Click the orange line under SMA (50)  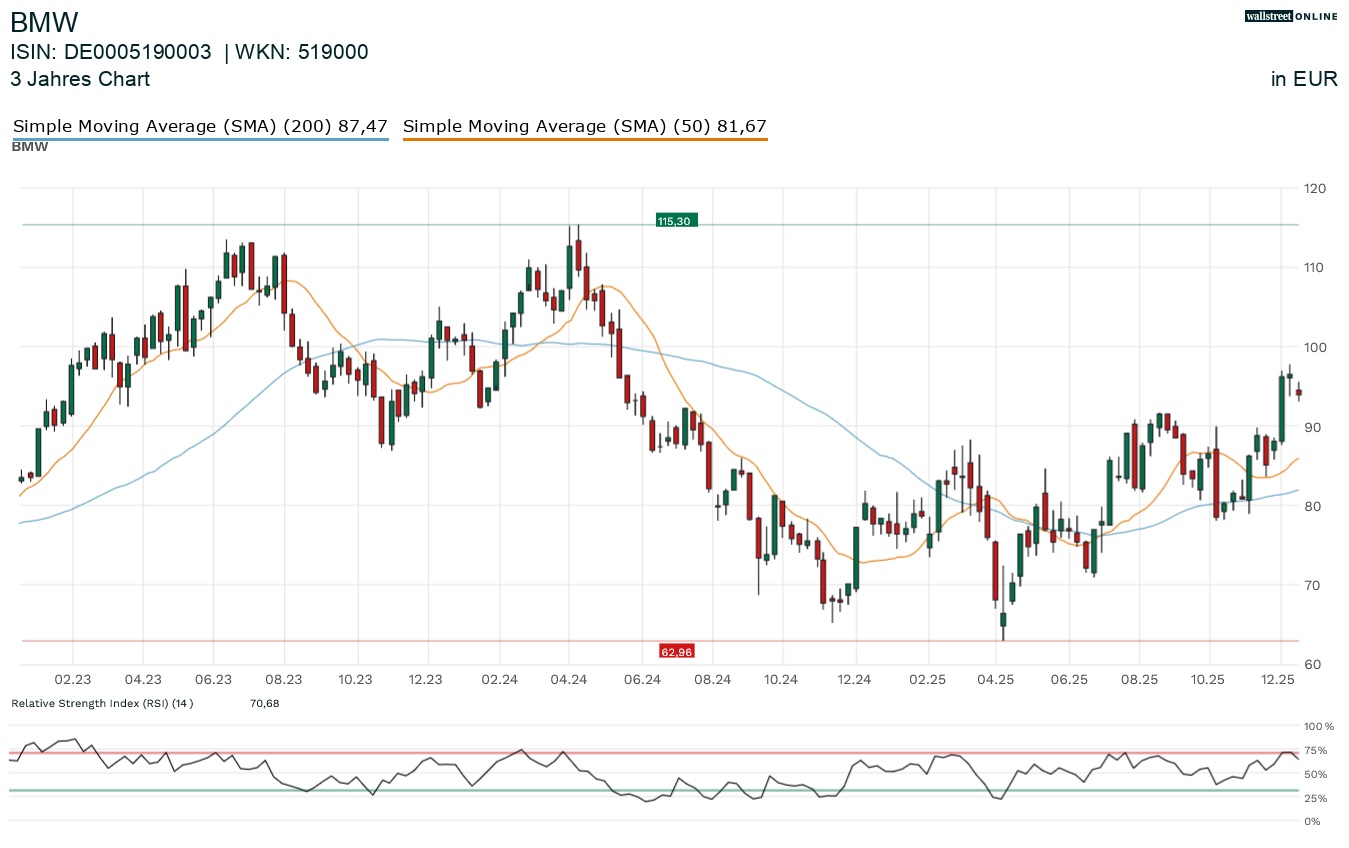coord(584,139)
